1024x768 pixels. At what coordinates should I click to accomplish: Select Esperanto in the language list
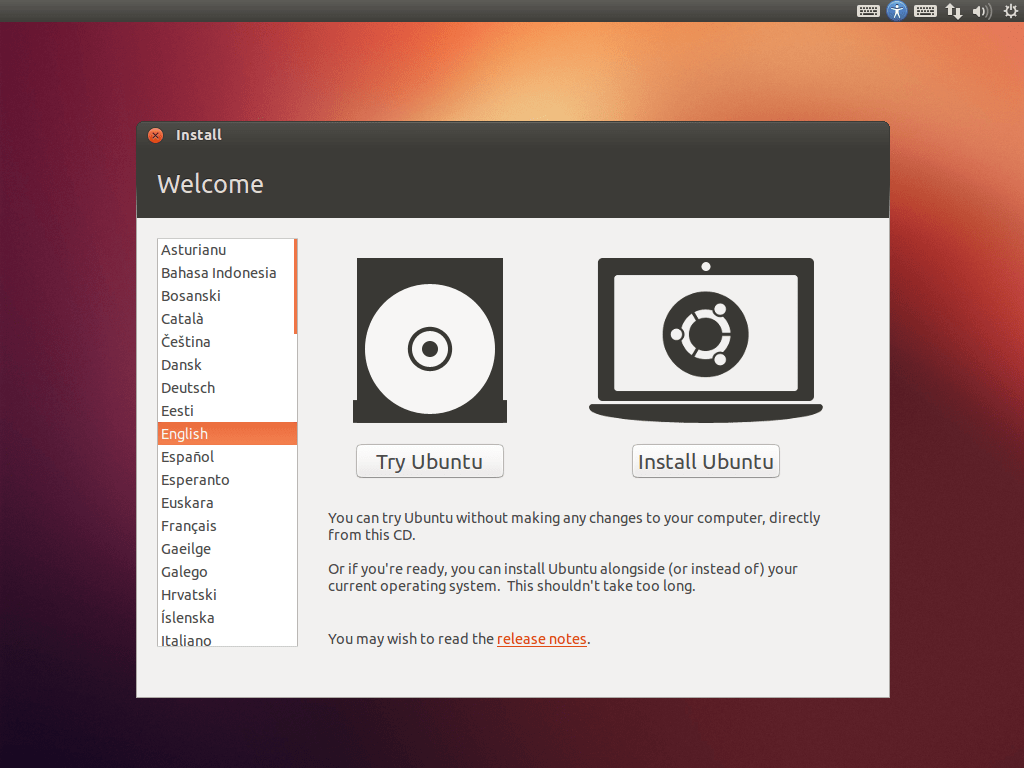click(x=210, y=479)
